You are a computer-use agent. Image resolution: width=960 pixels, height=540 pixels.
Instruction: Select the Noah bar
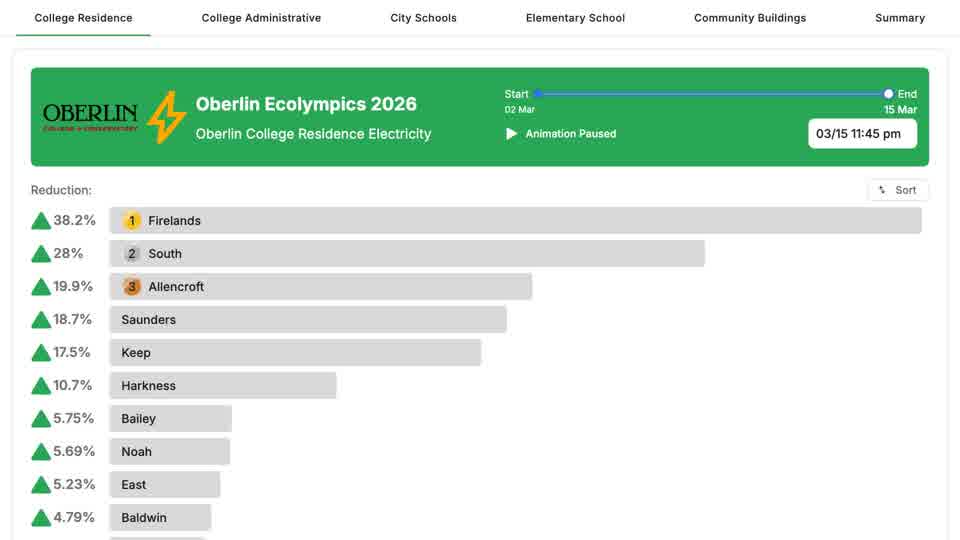point(170,452)
